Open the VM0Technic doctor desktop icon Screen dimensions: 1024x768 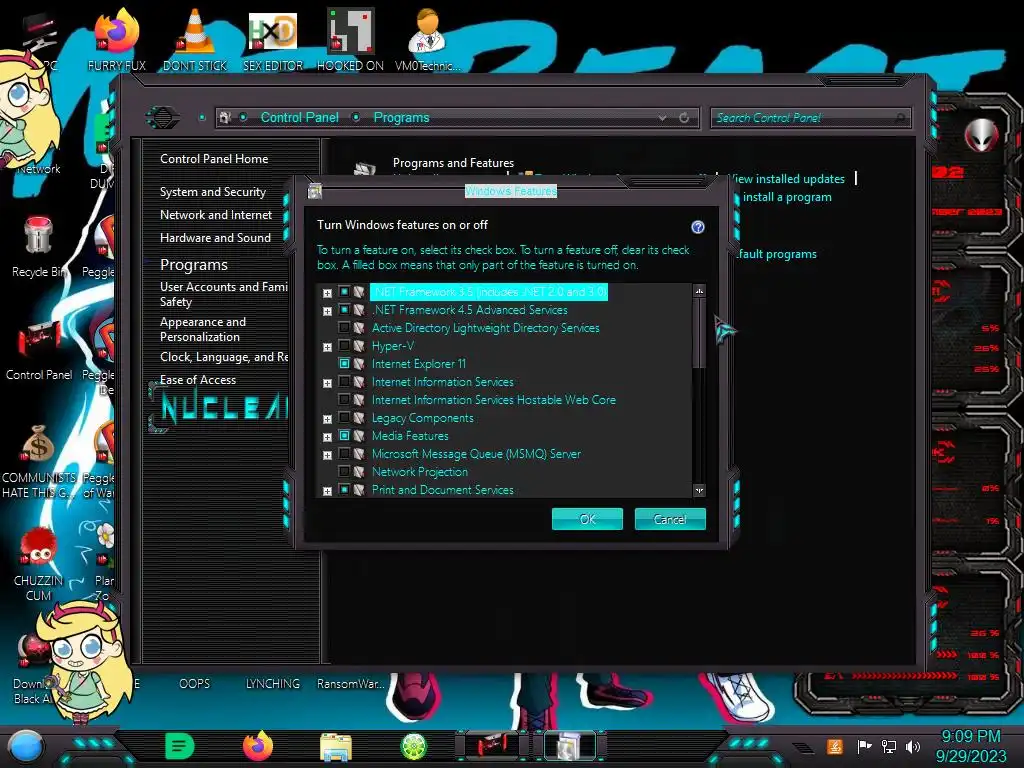tap(427, 39)
